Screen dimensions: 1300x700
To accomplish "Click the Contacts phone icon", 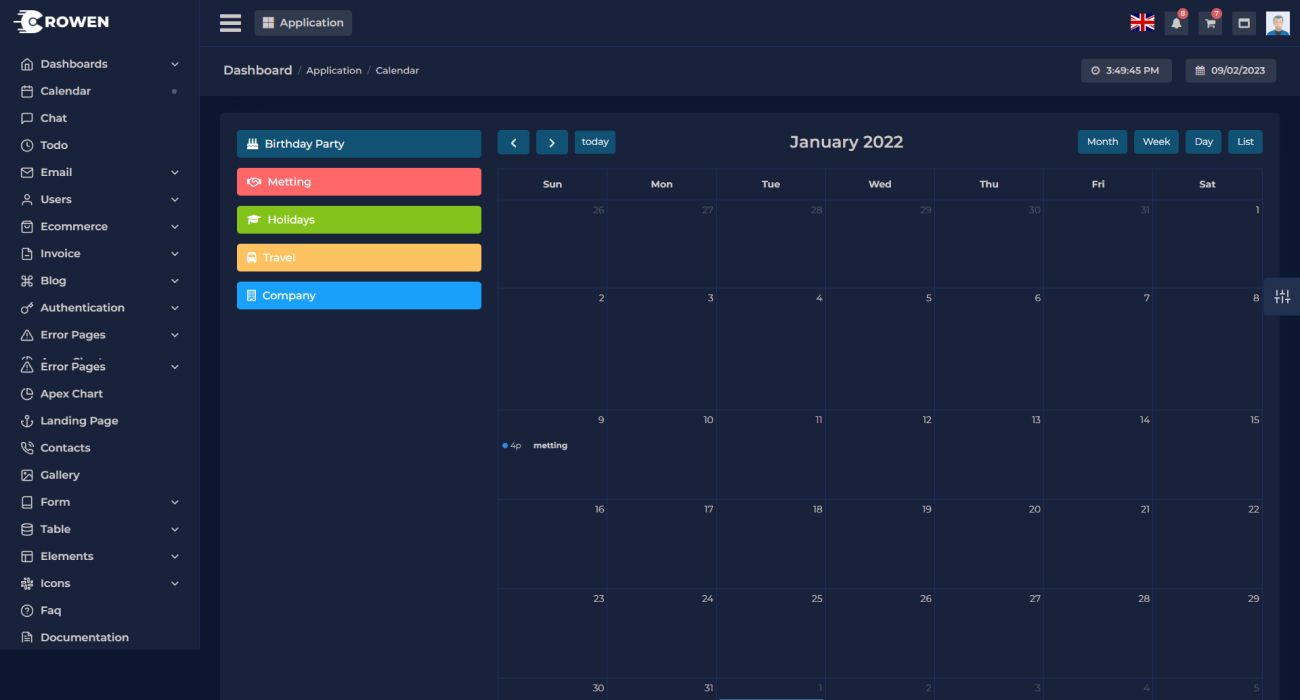I will click(27, 448).
